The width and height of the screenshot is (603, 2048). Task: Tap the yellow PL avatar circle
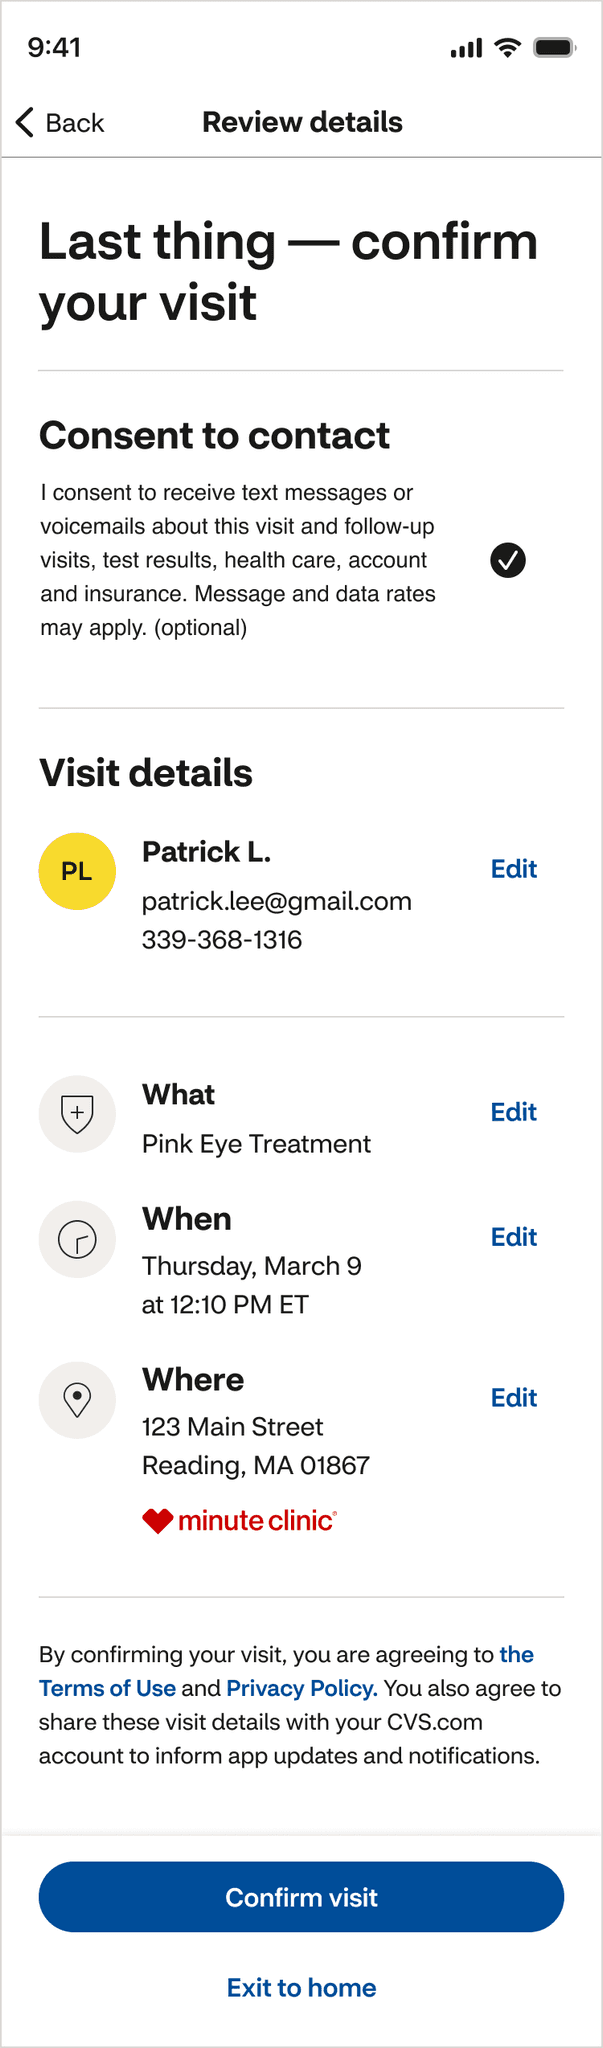(77, 871)
